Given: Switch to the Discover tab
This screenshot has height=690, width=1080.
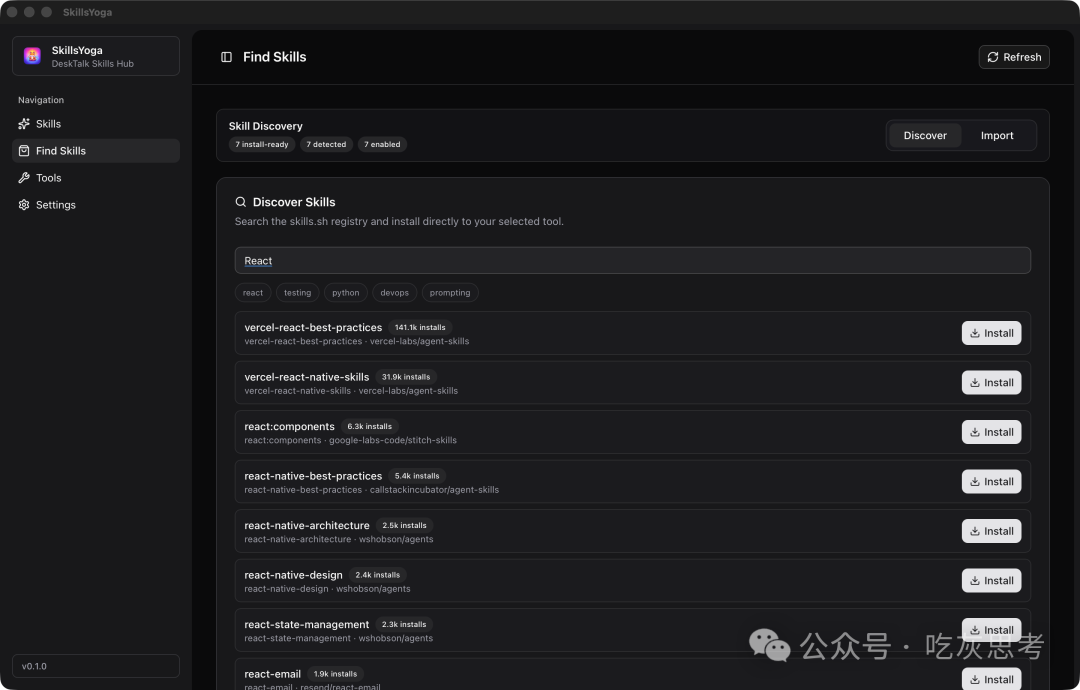Looking at the screenshot, I should pyautogui.click(x=925, y=136).
